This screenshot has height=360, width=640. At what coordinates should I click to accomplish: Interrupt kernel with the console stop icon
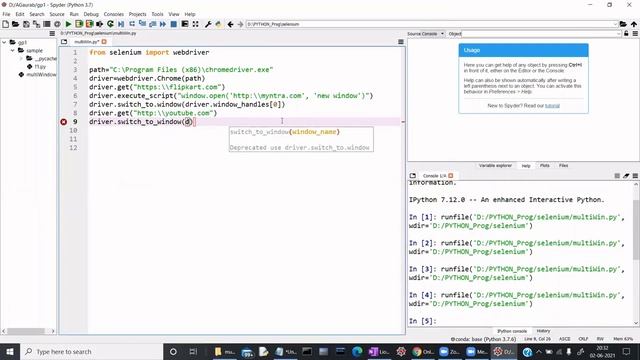click(617, 176)
